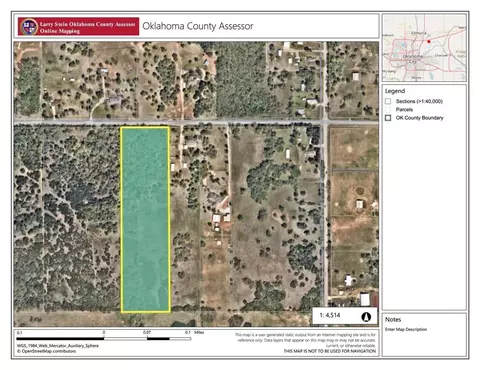Click 'WGS_1984_Web_Mercator_Auxiliary_Sphere' text
The height and width of the screenshot is (370, 480).
click(58, 346)
